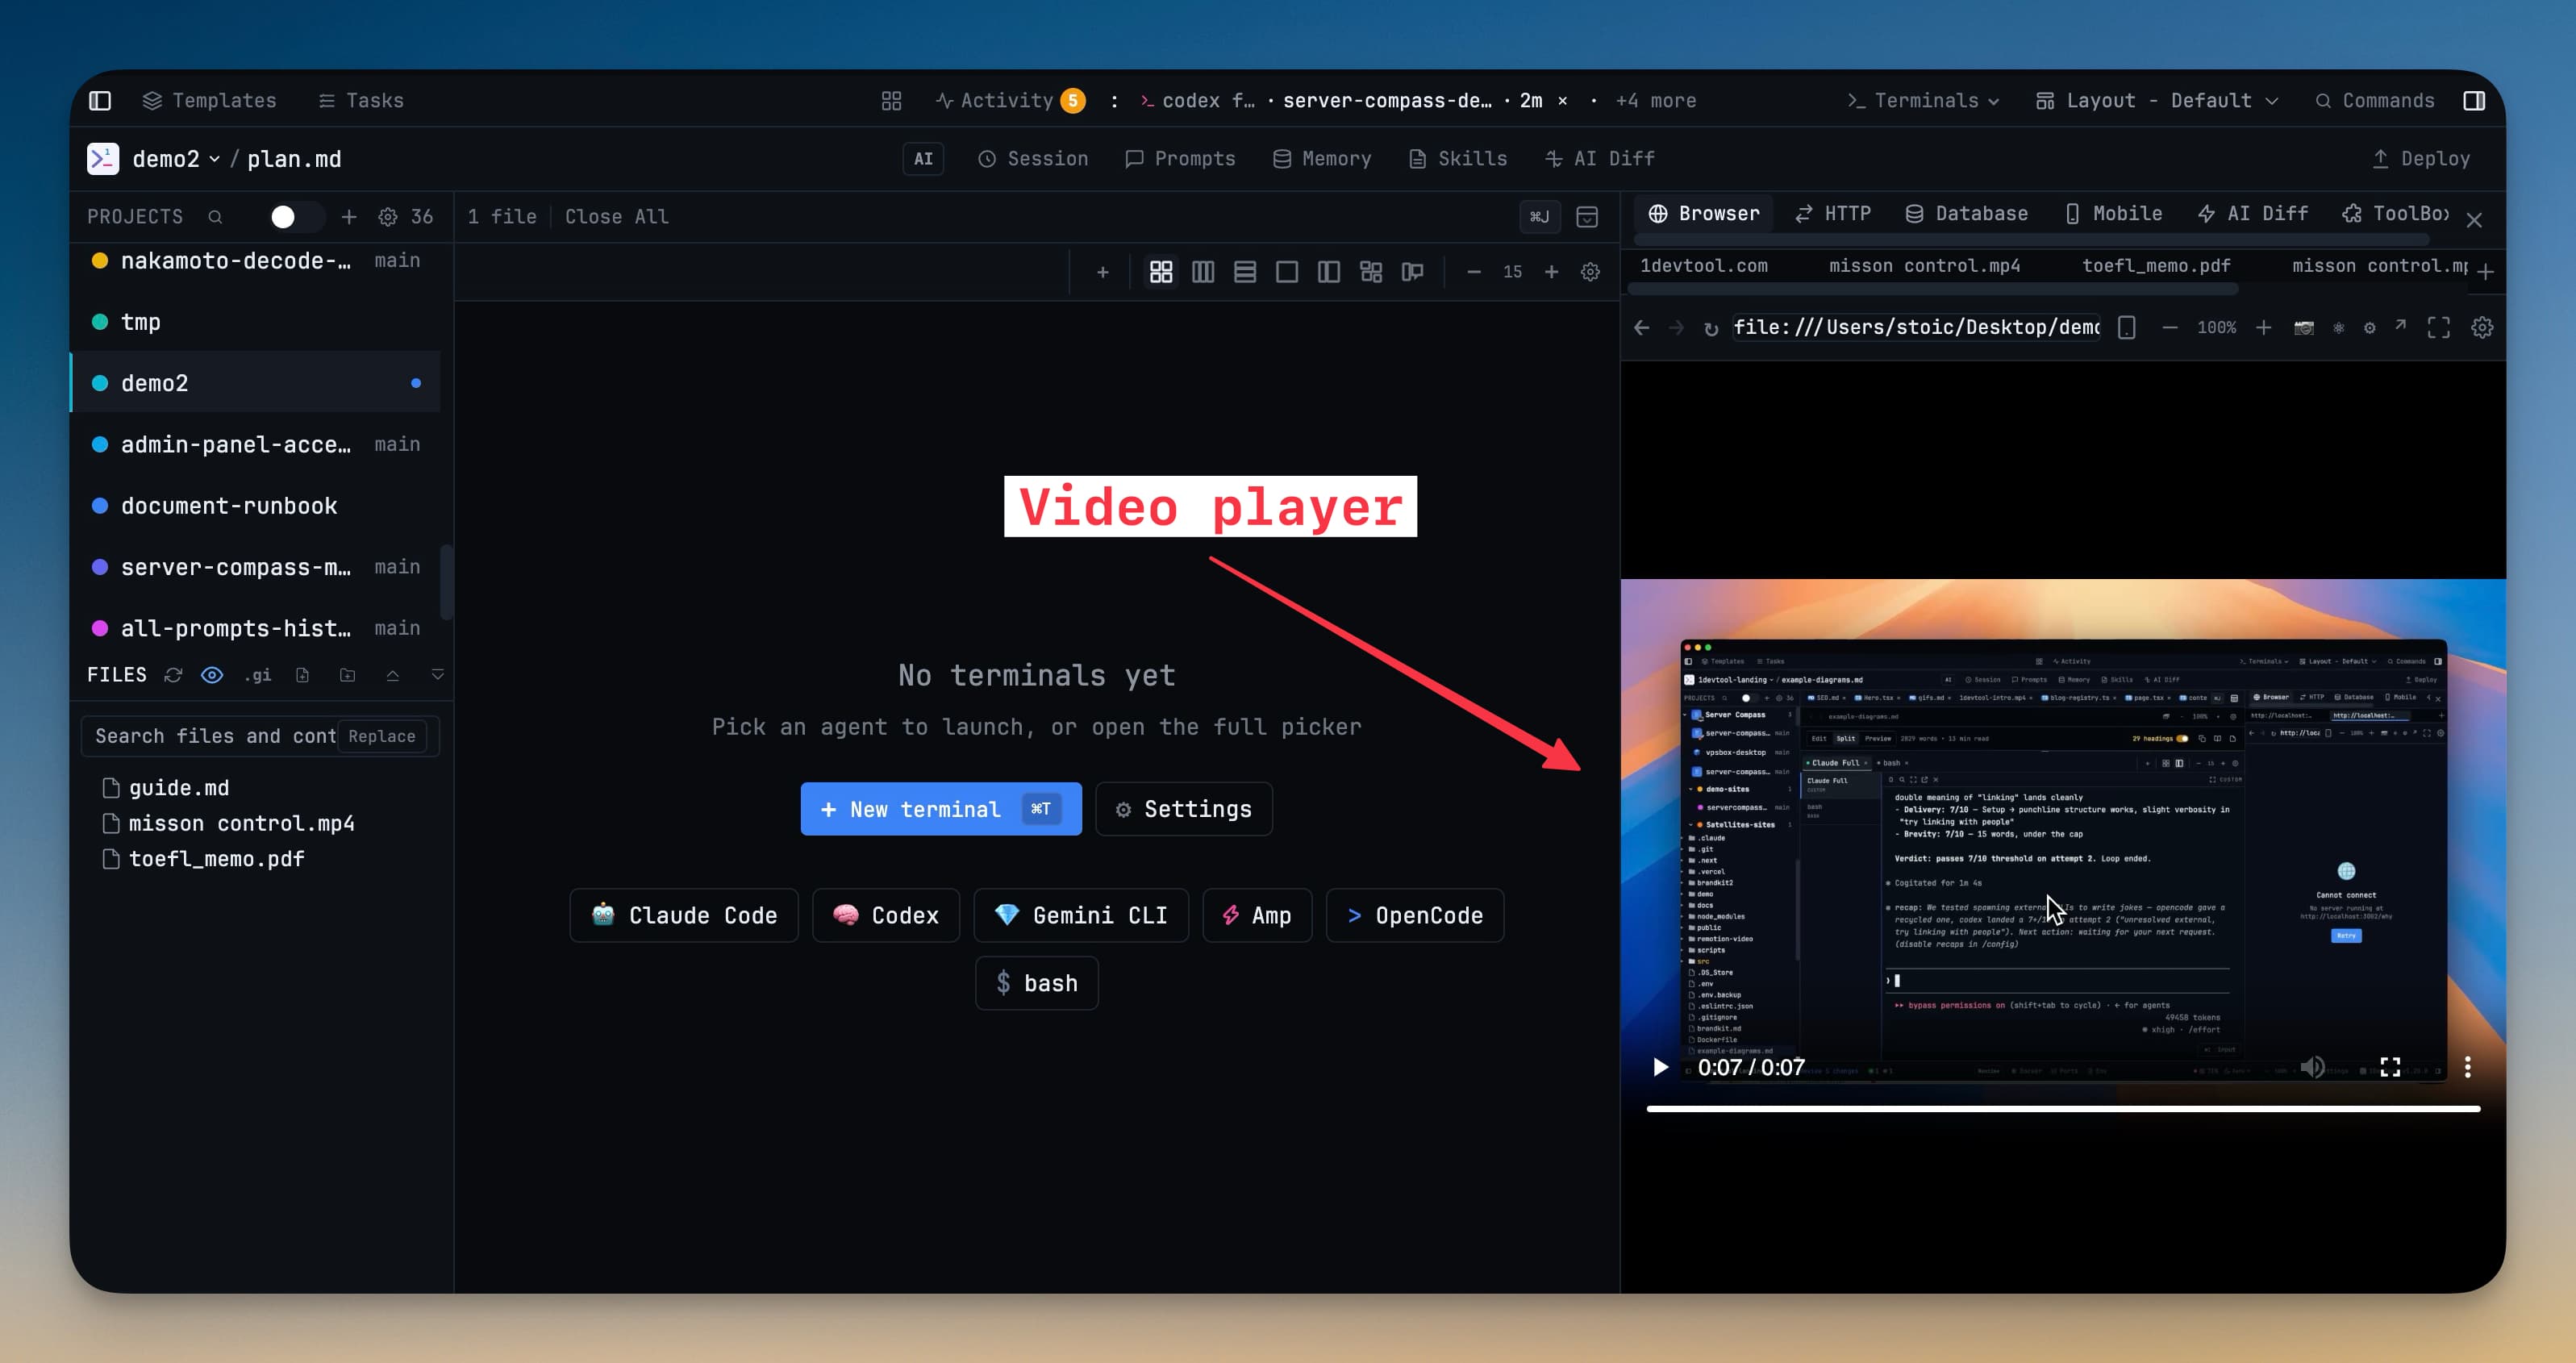This screenshot has height=1363, width=2576.
Task: Open the Prompts tab
Action: point(1180,159)
